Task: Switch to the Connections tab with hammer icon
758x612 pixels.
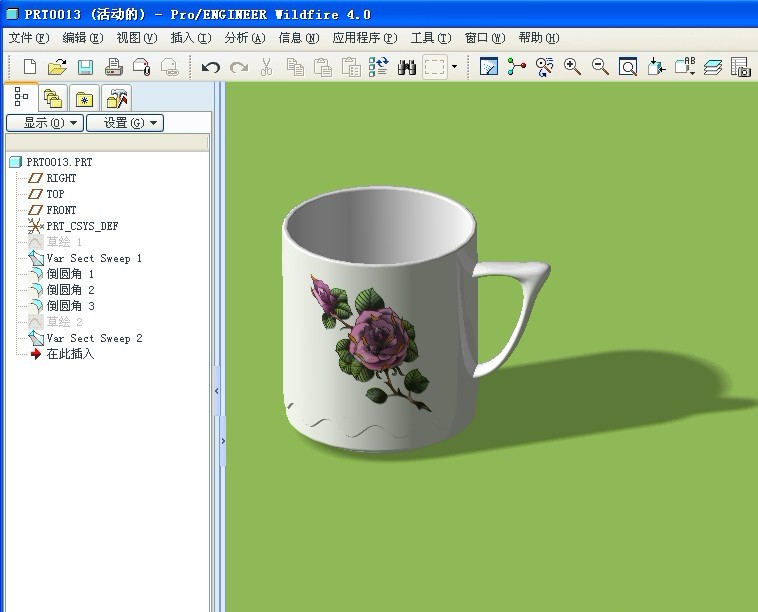Action: click(117, 98)
